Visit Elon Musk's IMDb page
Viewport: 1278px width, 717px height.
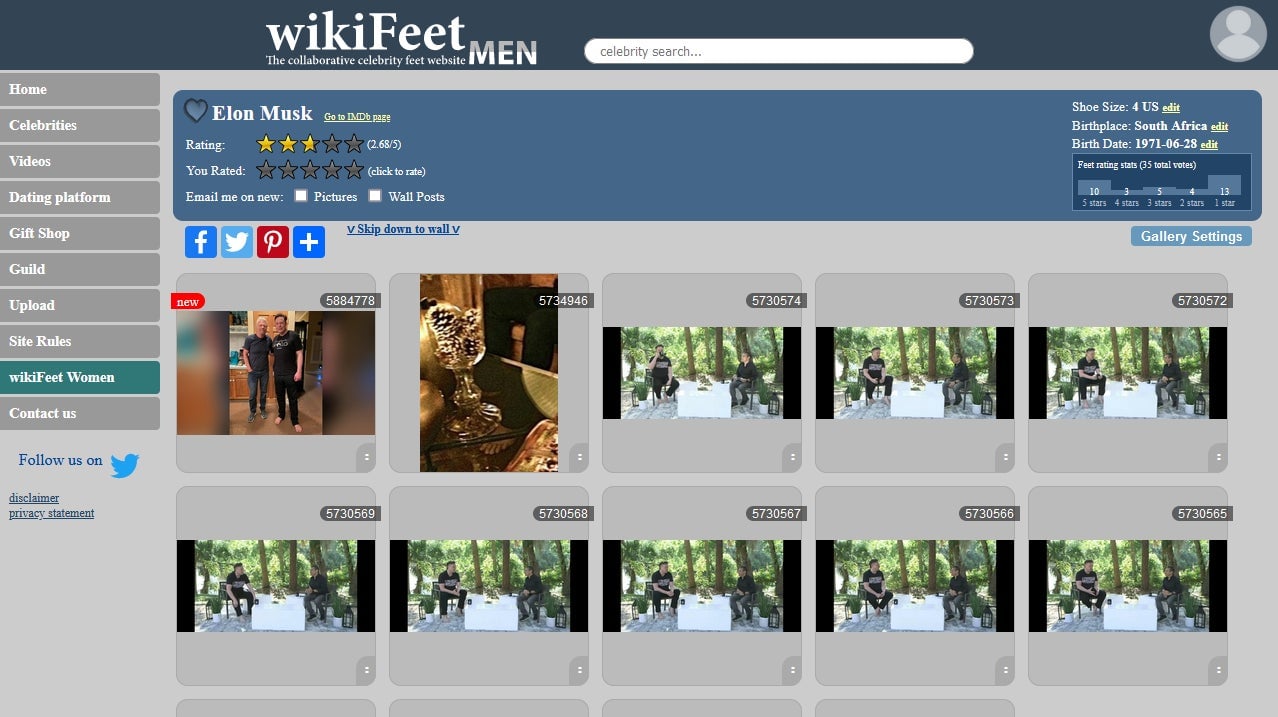pos(357,116)
